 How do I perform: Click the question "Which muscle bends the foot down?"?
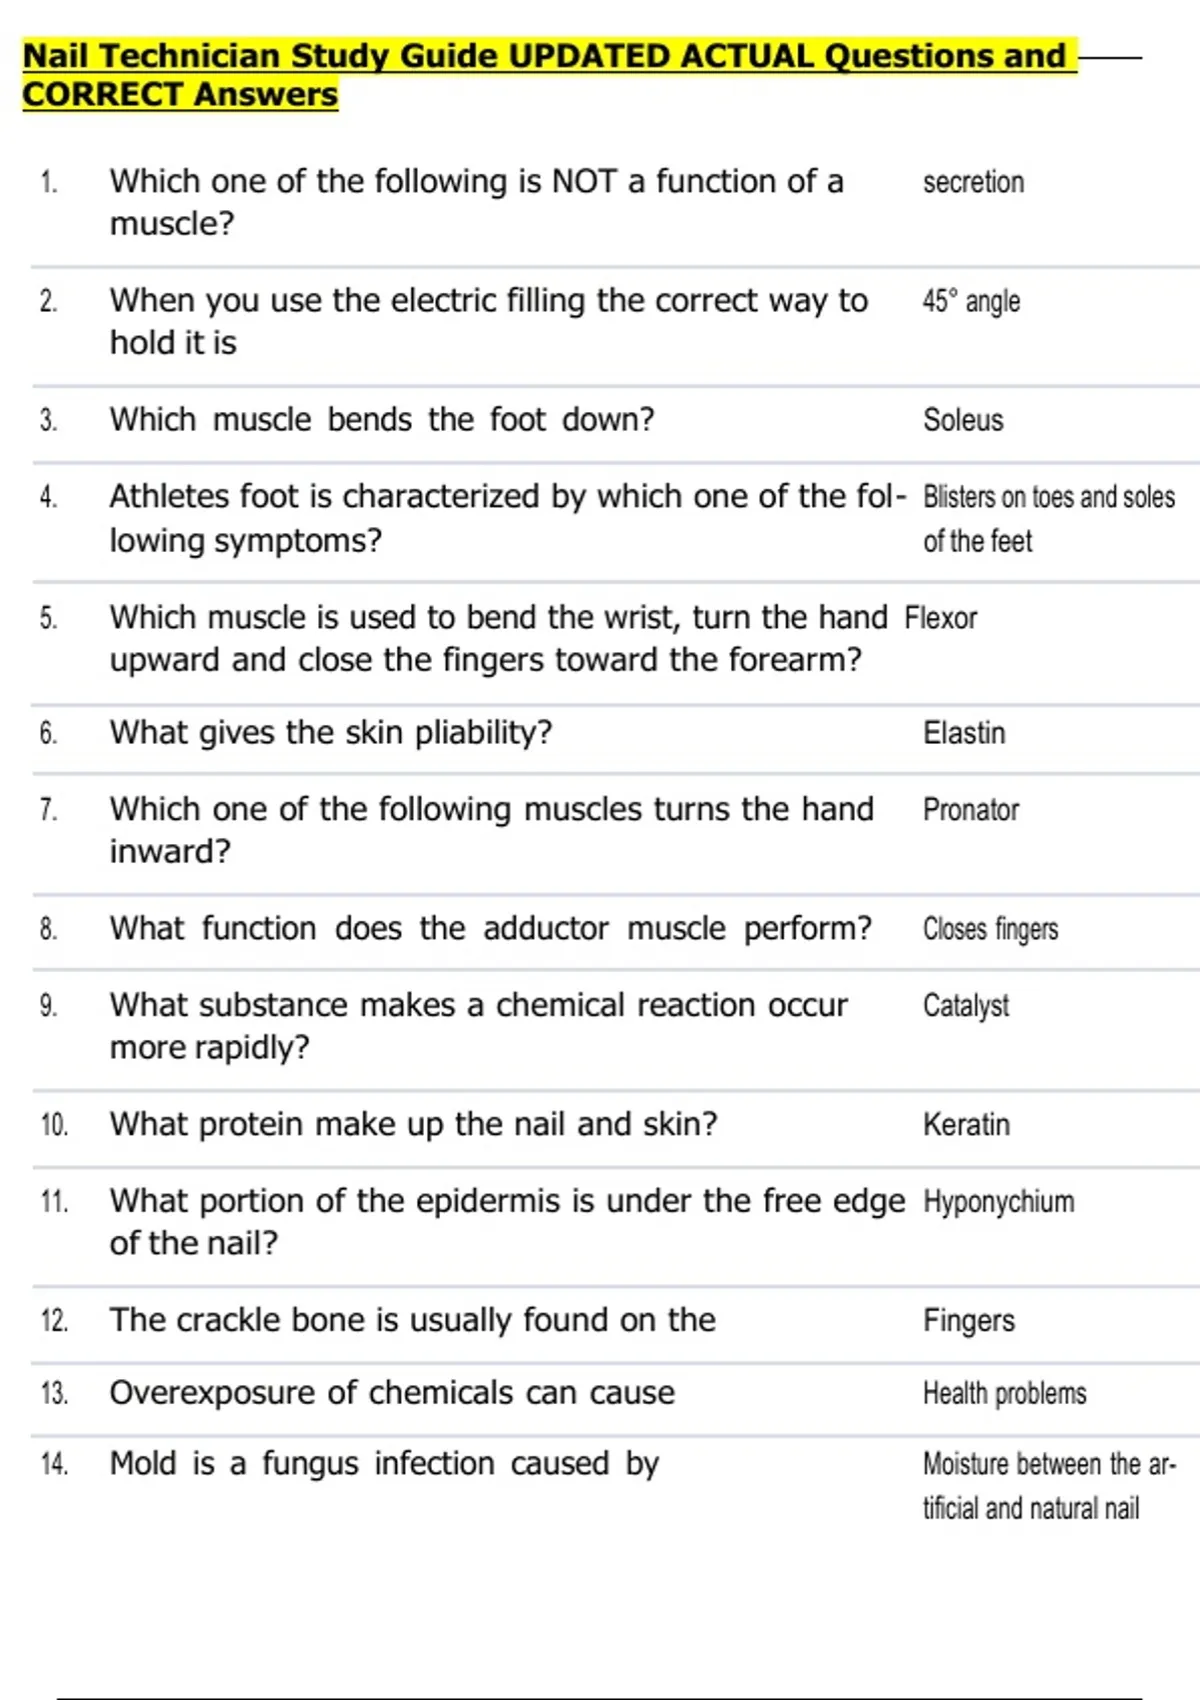pyautogui.click(x=382, y=420)
